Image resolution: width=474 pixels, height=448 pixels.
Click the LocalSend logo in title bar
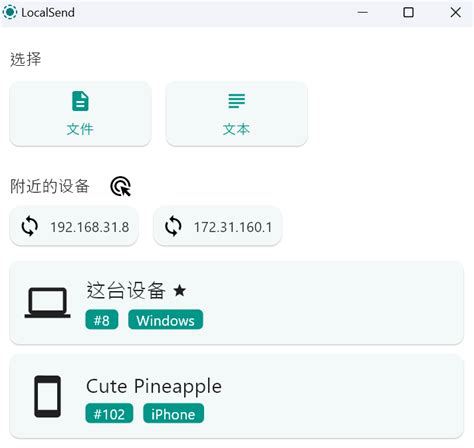pos(10,12)
